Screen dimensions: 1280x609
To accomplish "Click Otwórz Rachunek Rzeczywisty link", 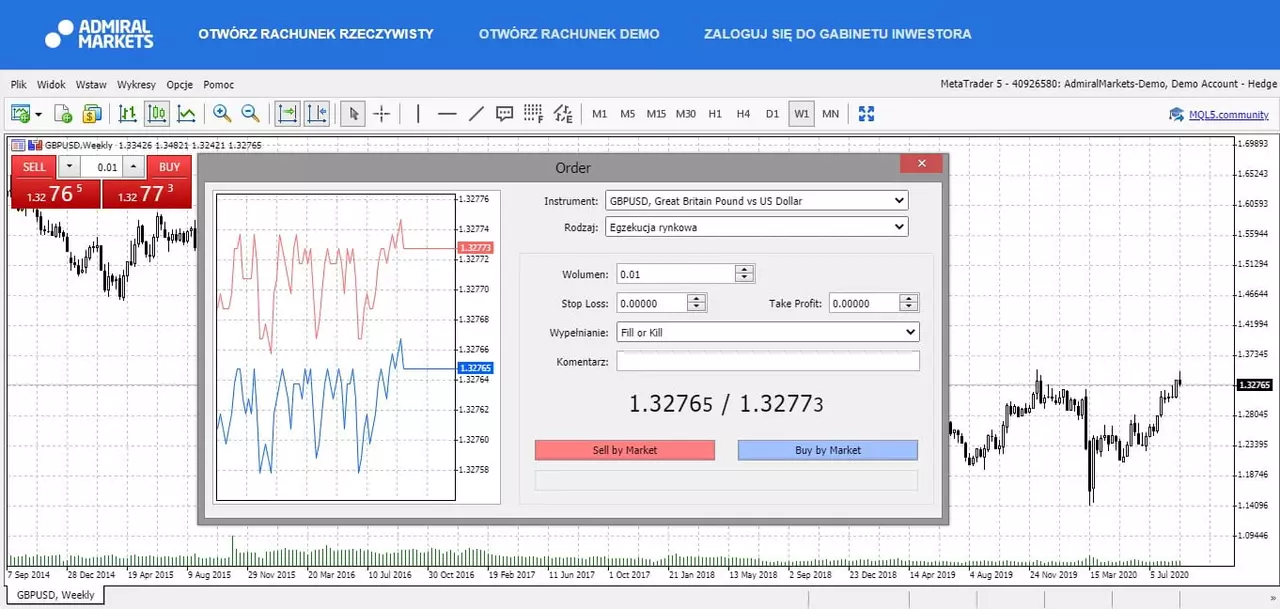I will (316, 34).
